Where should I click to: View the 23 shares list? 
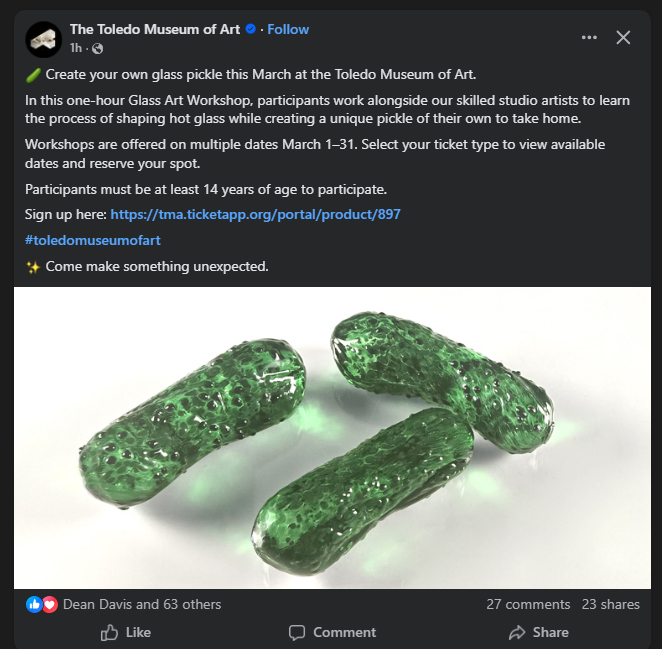[x=610, y=604]
